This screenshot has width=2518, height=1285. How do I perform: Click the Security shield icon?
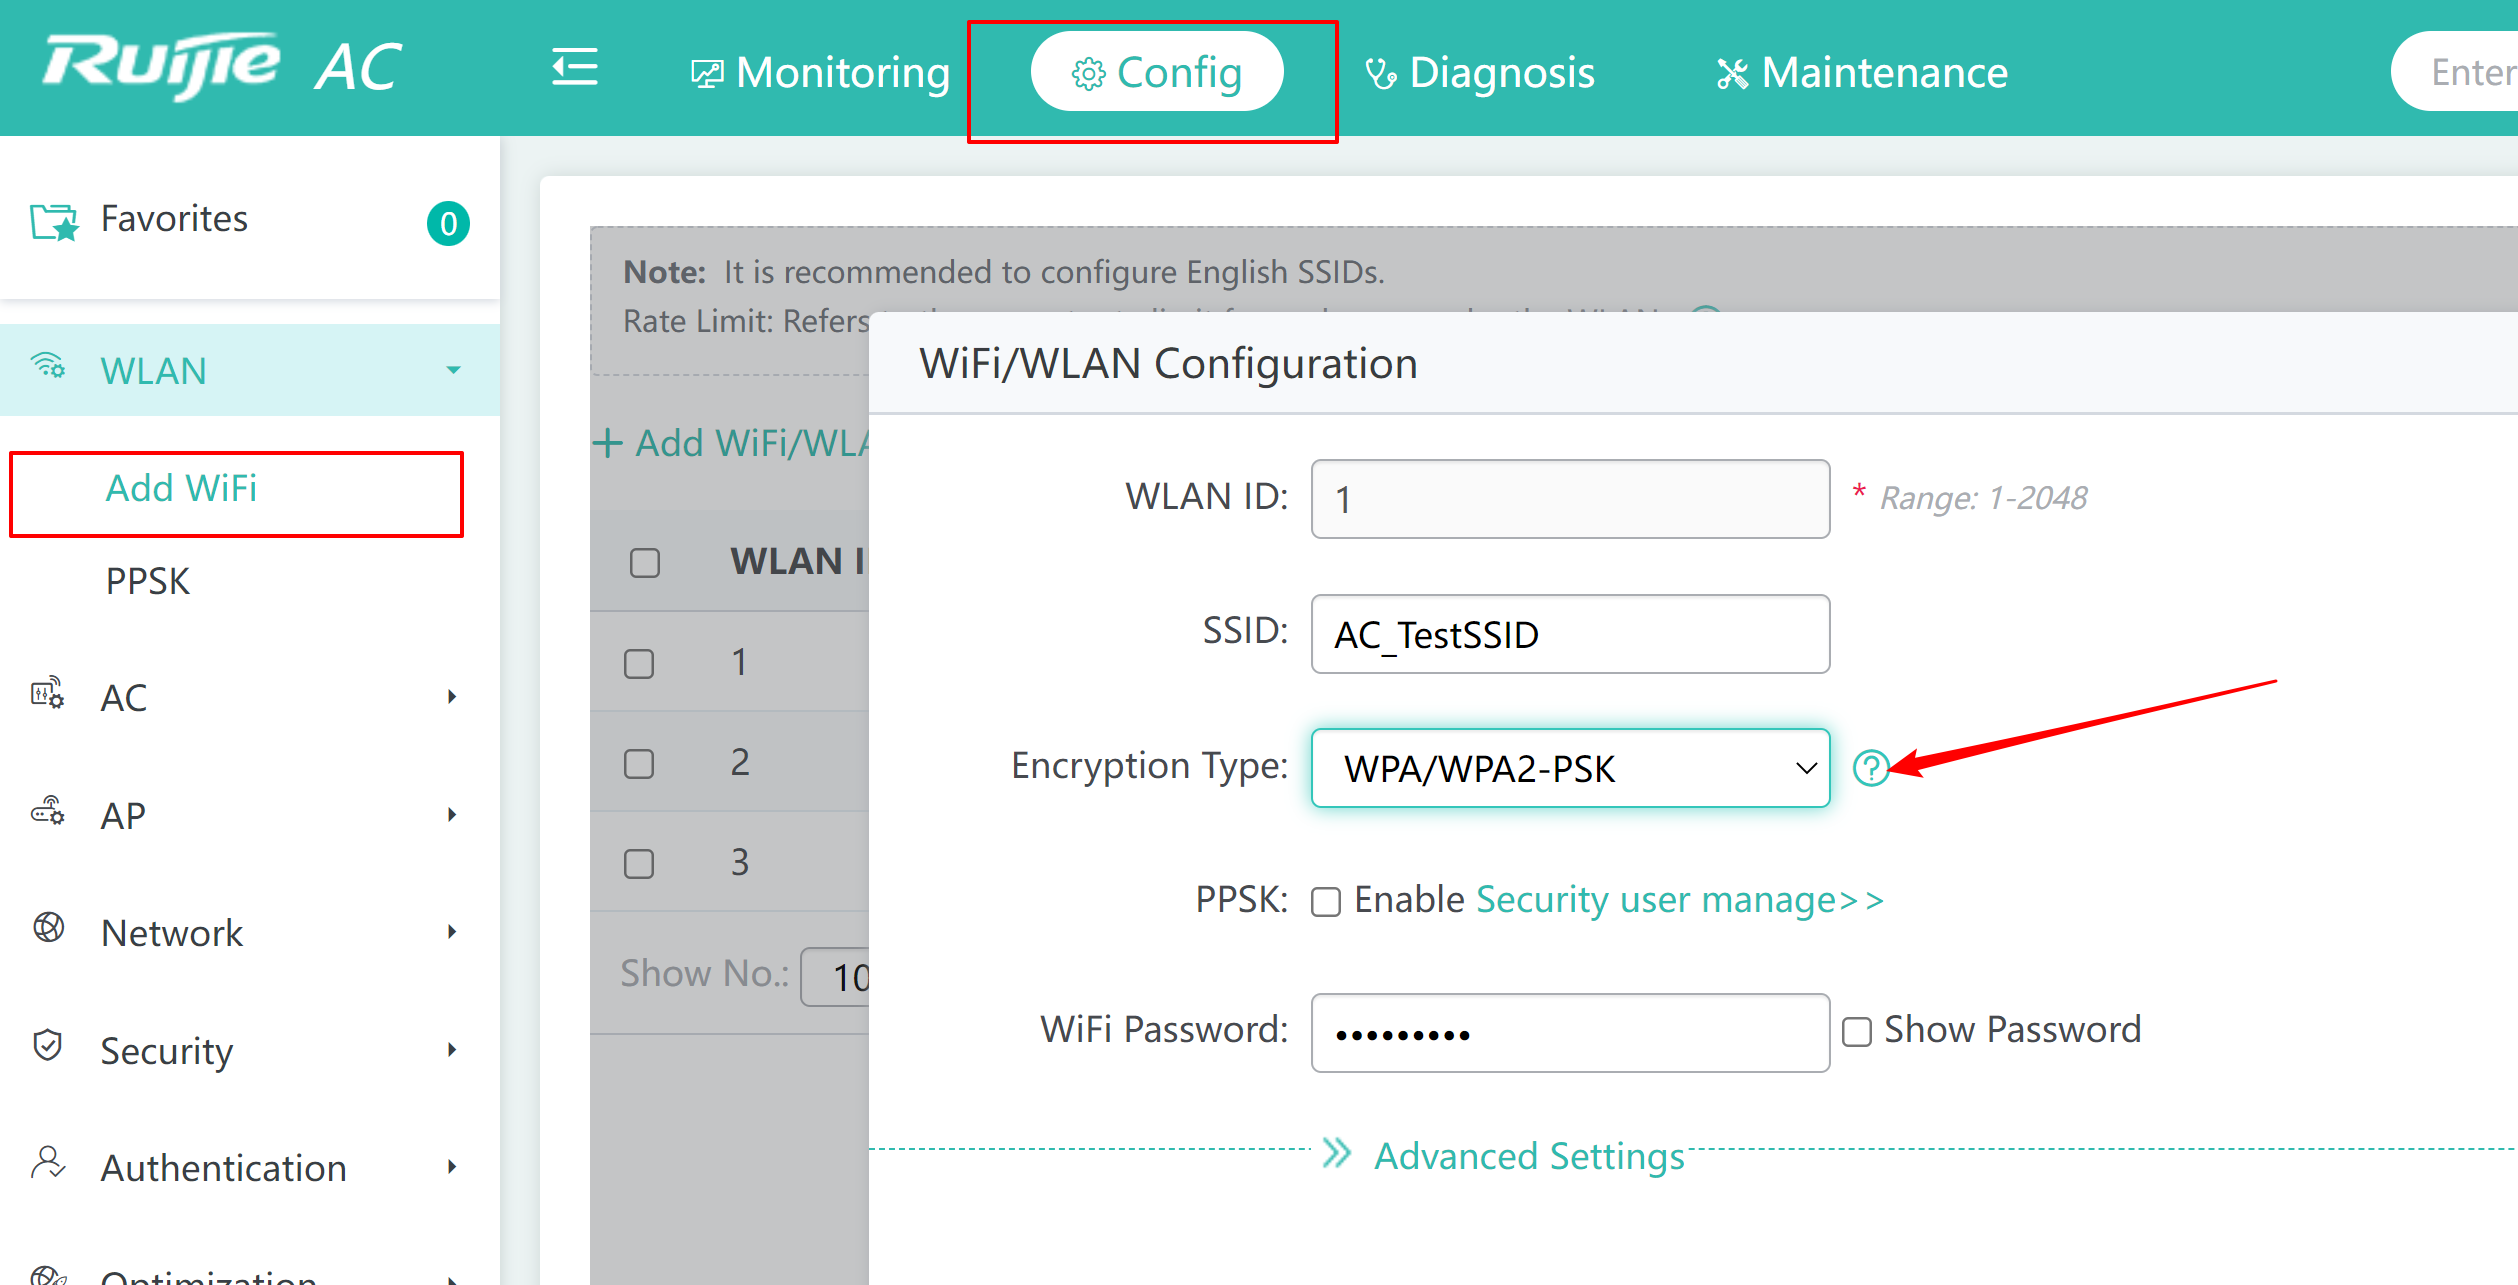pyautogui.click(x=48, y=1046)
